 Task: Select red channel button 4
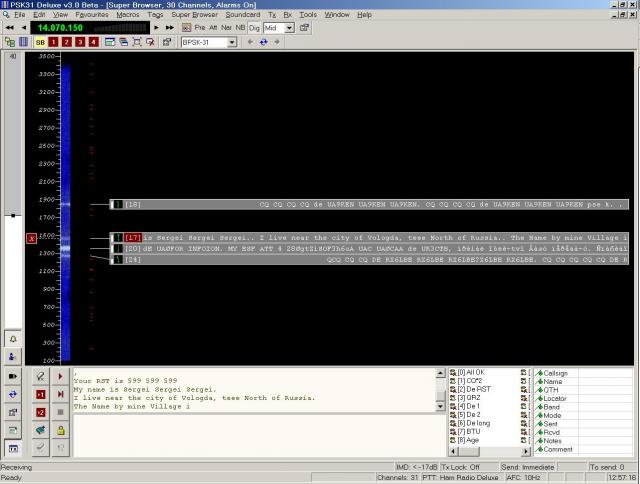pos(93,42)
